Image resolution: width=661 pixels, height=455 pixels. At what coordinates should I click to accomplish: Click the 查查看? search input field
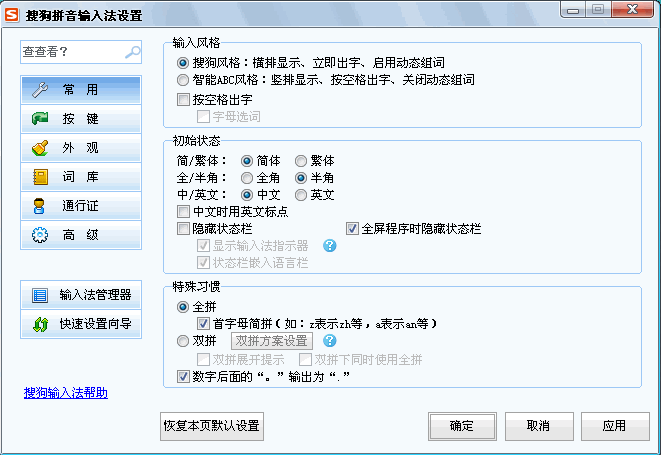(70, 52)
